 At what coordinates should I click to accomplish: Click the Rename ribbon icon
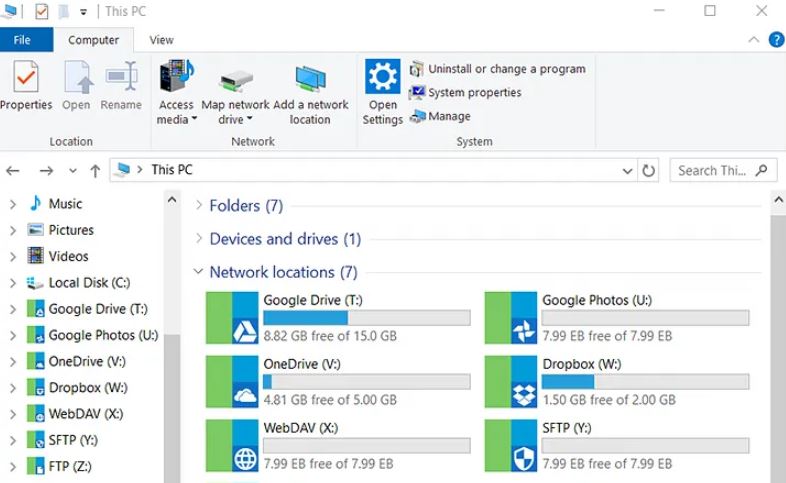(121, 77)
